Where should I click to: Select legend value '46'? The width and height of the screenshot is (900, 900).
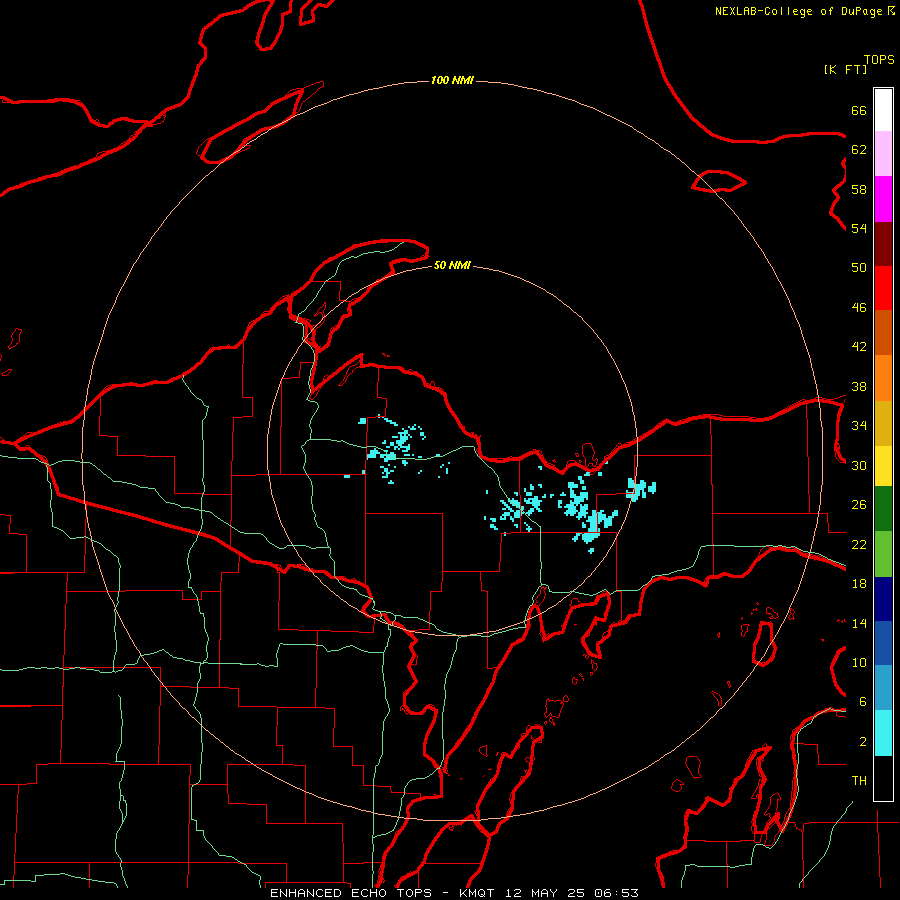pos(859,308)
